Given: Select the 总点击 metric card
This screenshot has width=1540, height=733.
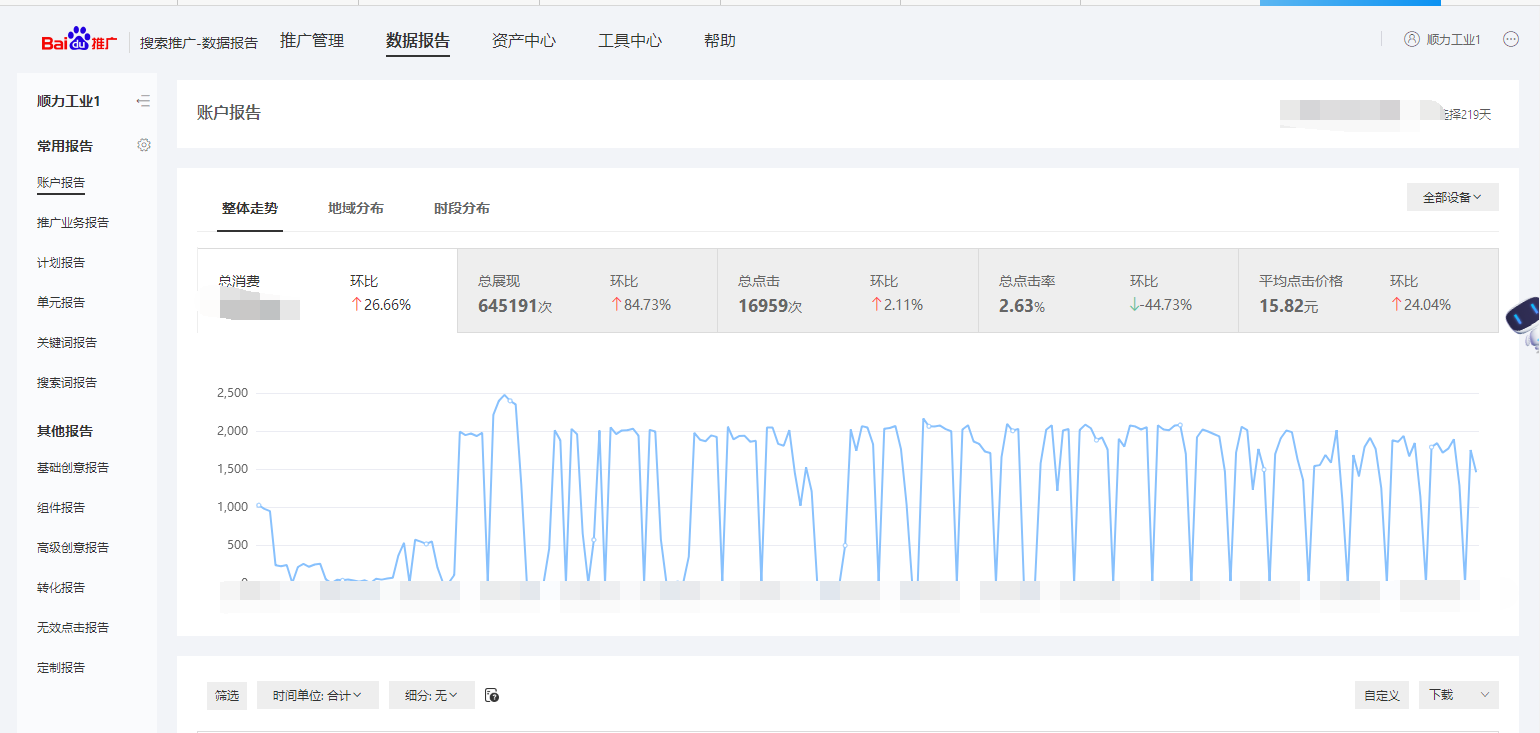Looking at the screenshot, I should pos(847,291).
